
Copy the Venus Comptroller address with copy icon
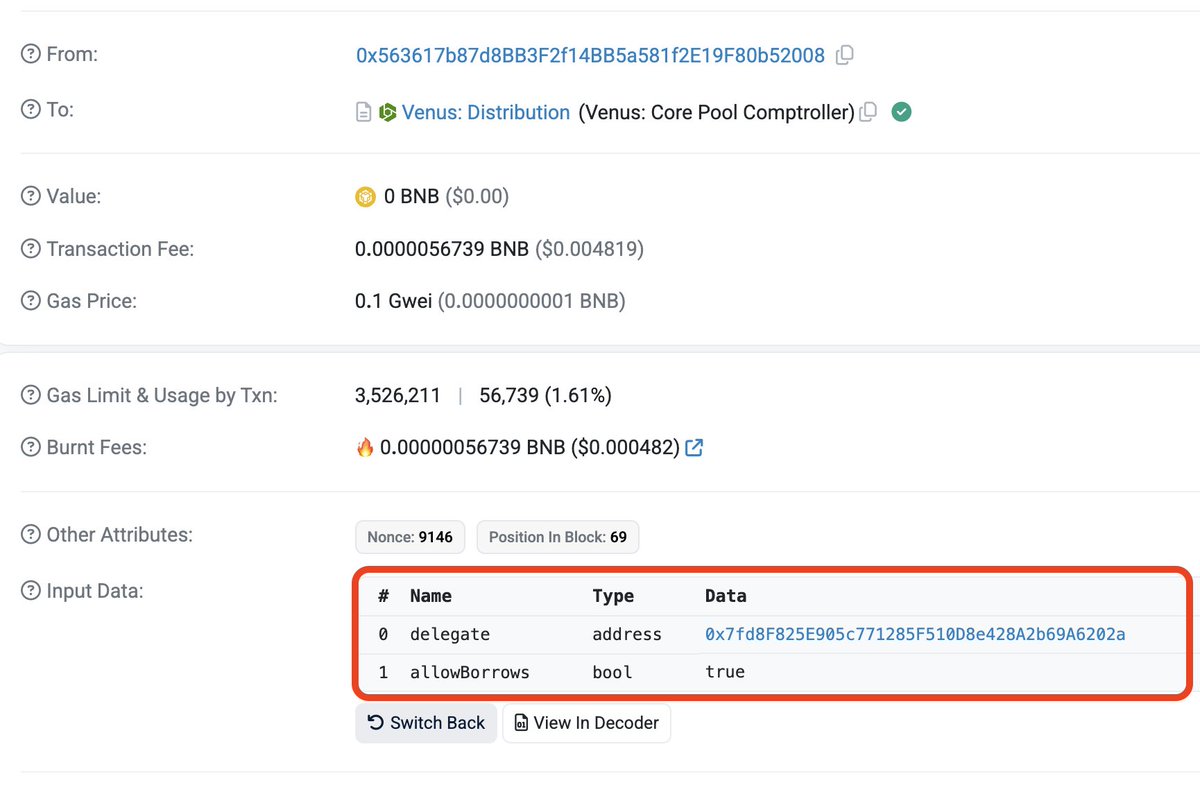[x=868, y=112]
